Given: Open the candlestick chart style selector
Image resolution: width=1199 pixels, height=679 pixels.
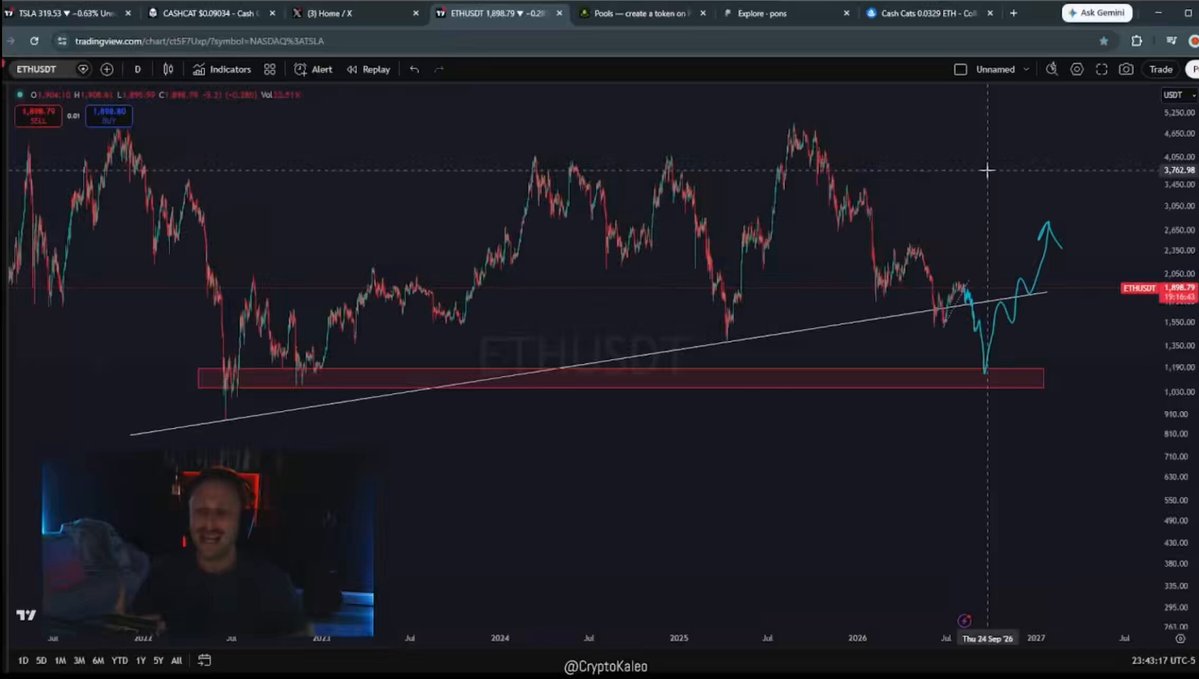Looking at the screenshot, I should pyautogui.click(x=168, y=70).
